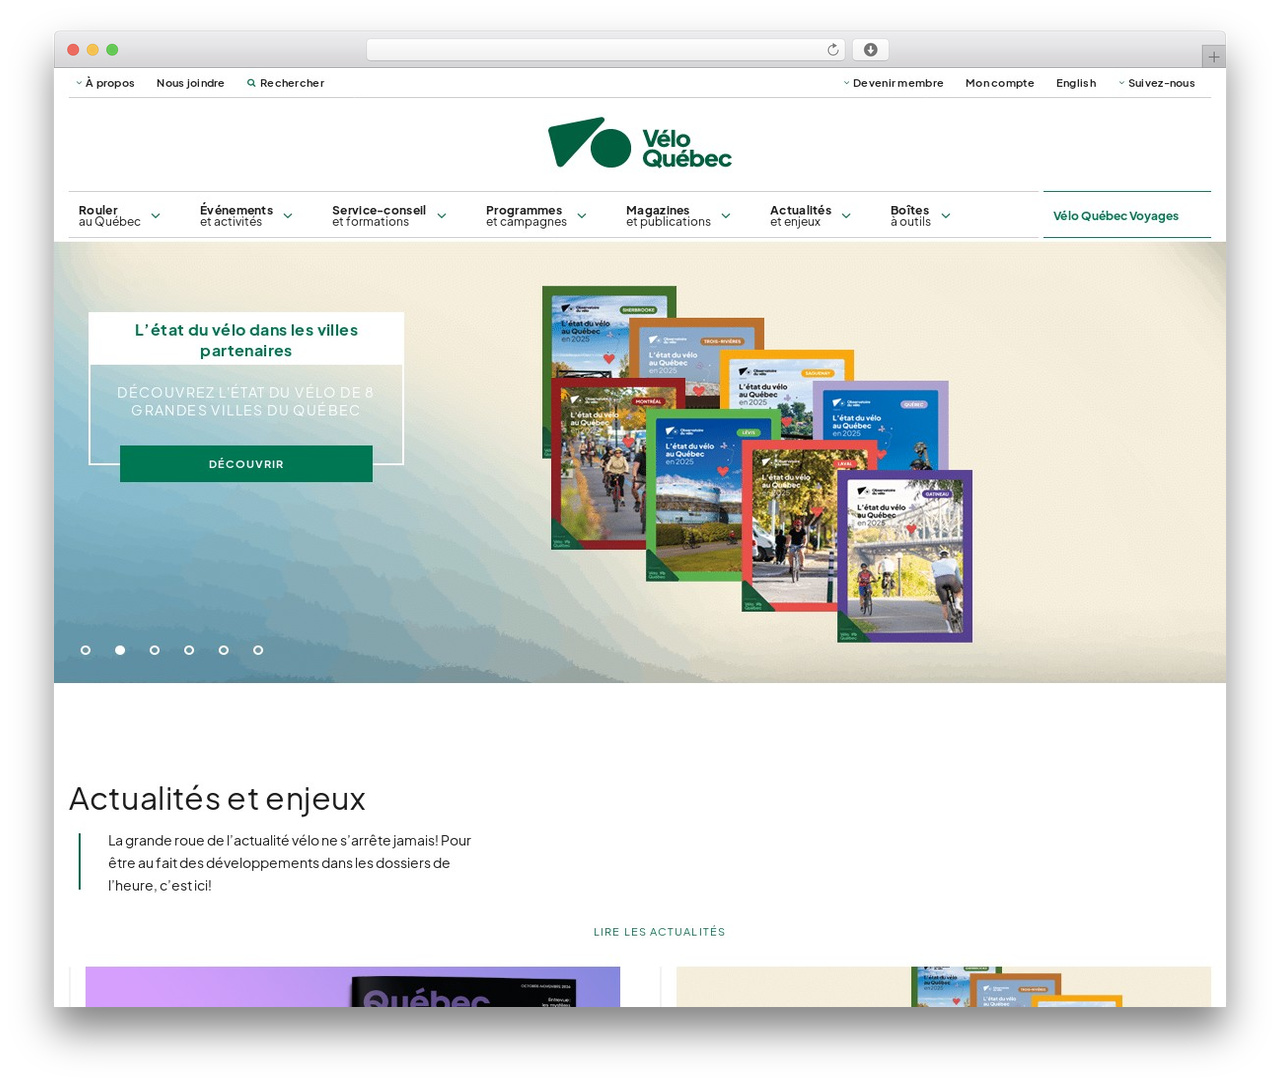Select the first carousel slide dot
This screenshot has height=1084, width=1280.
(x=86, y=650)
